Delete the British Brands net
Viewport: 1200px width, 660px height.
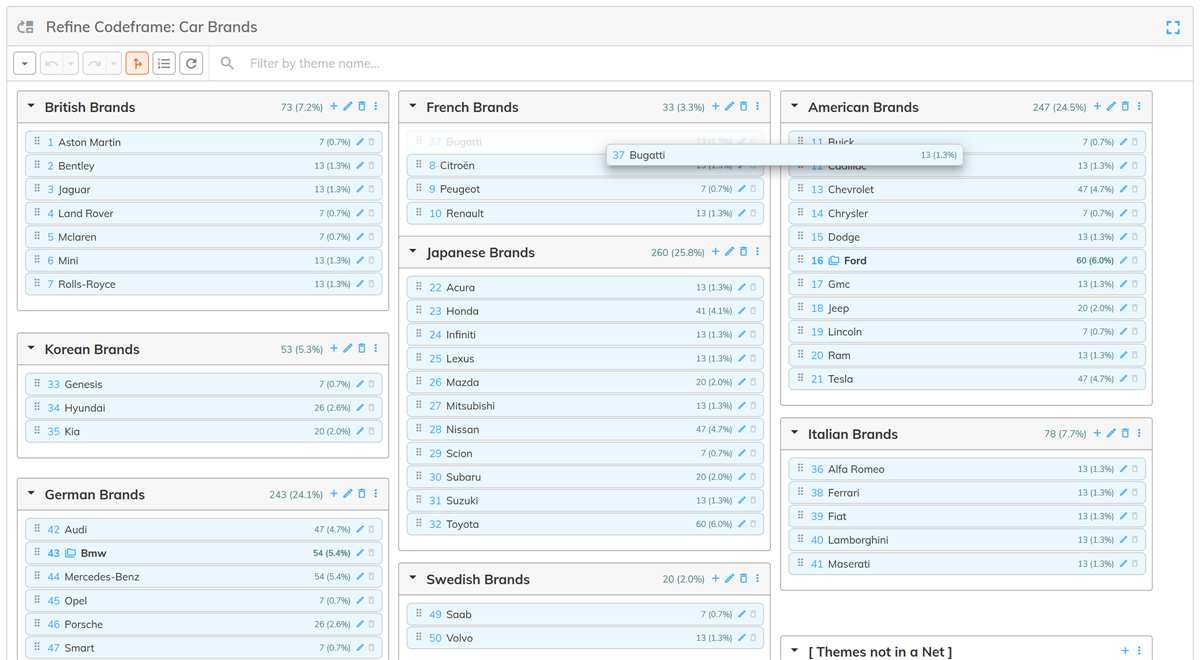pyautogui.click(x=362, y=106)
